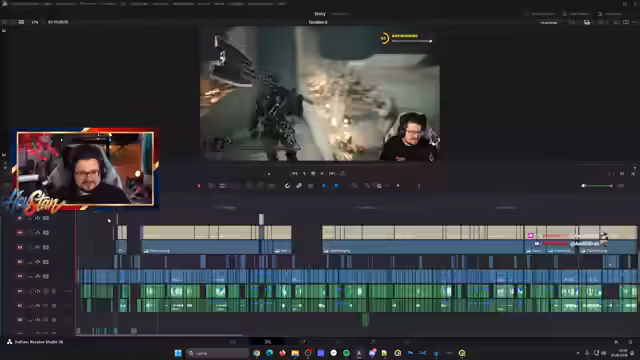Open File Explorer from the taskbar
The height and width of the screenshot is (360, 640).
(x=295, y=353)
